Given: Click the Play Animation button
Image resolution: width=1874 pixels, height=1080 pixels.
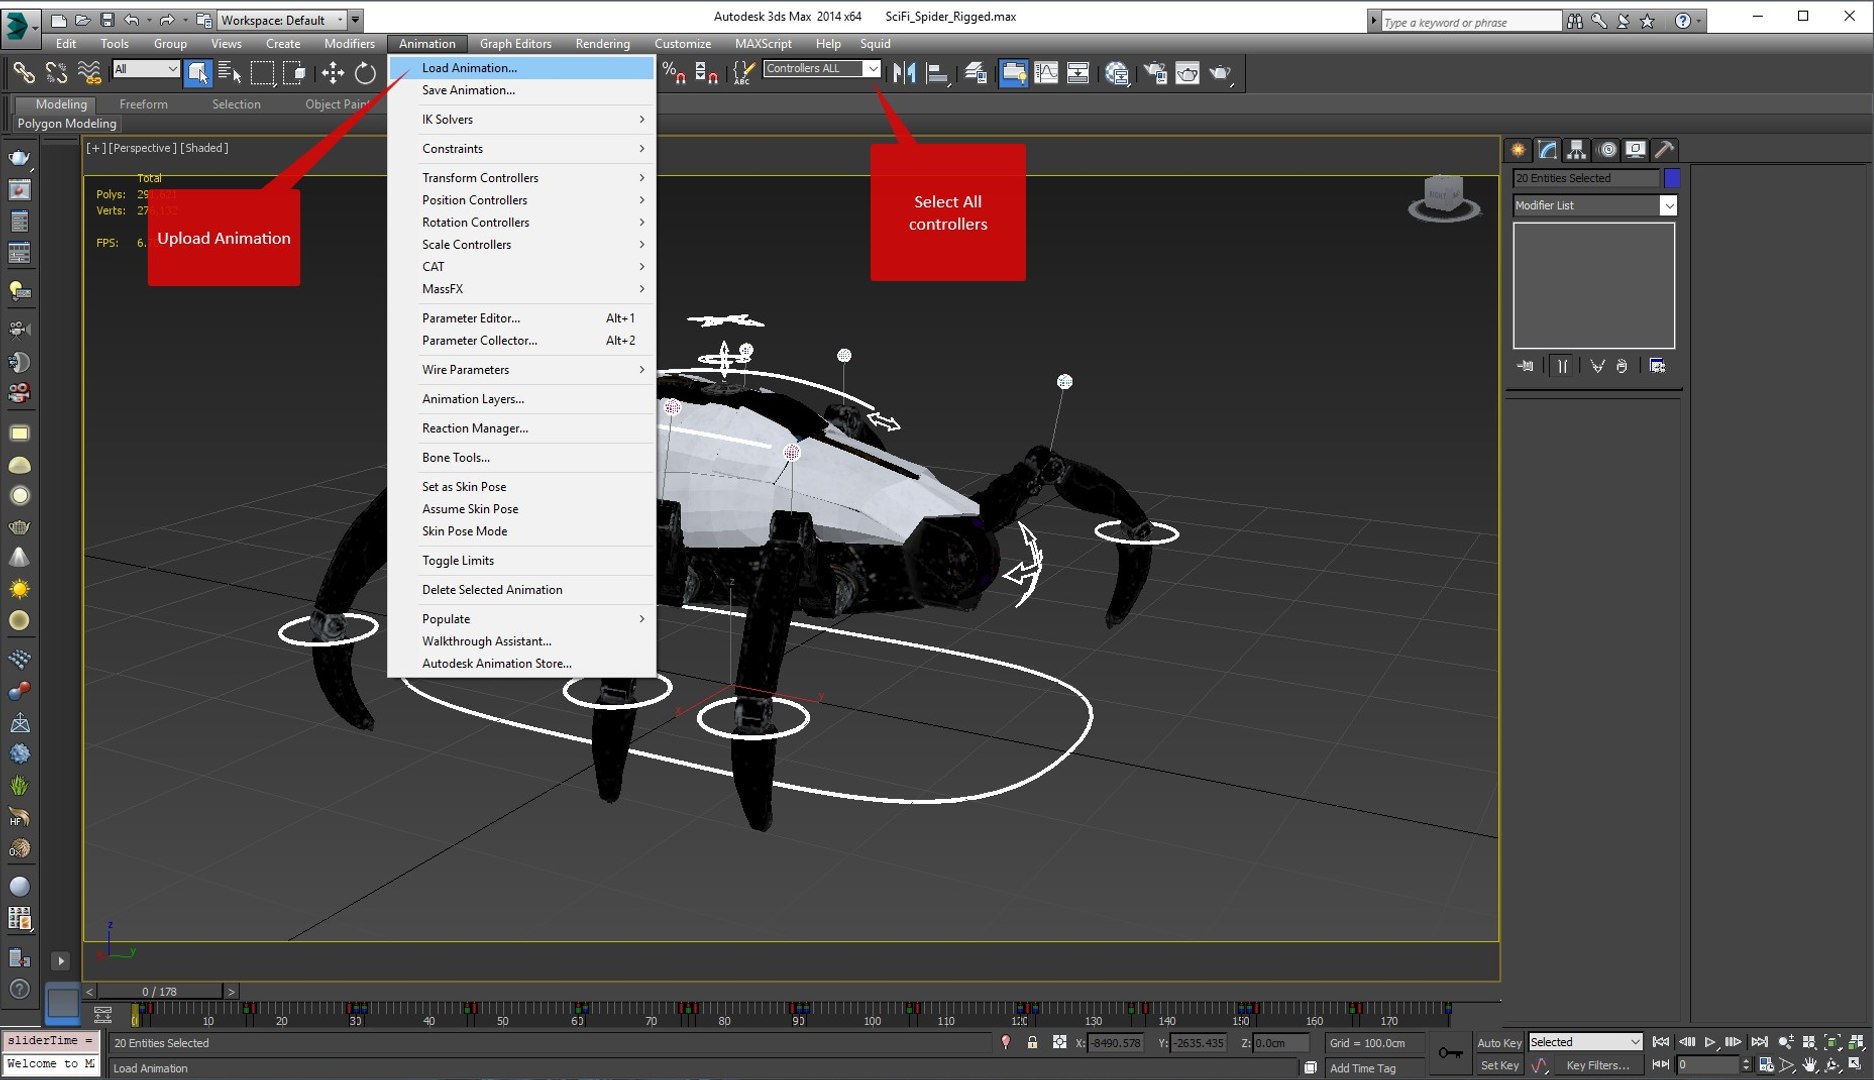Looking at the screenshot, I should tap(1710, 1042).
